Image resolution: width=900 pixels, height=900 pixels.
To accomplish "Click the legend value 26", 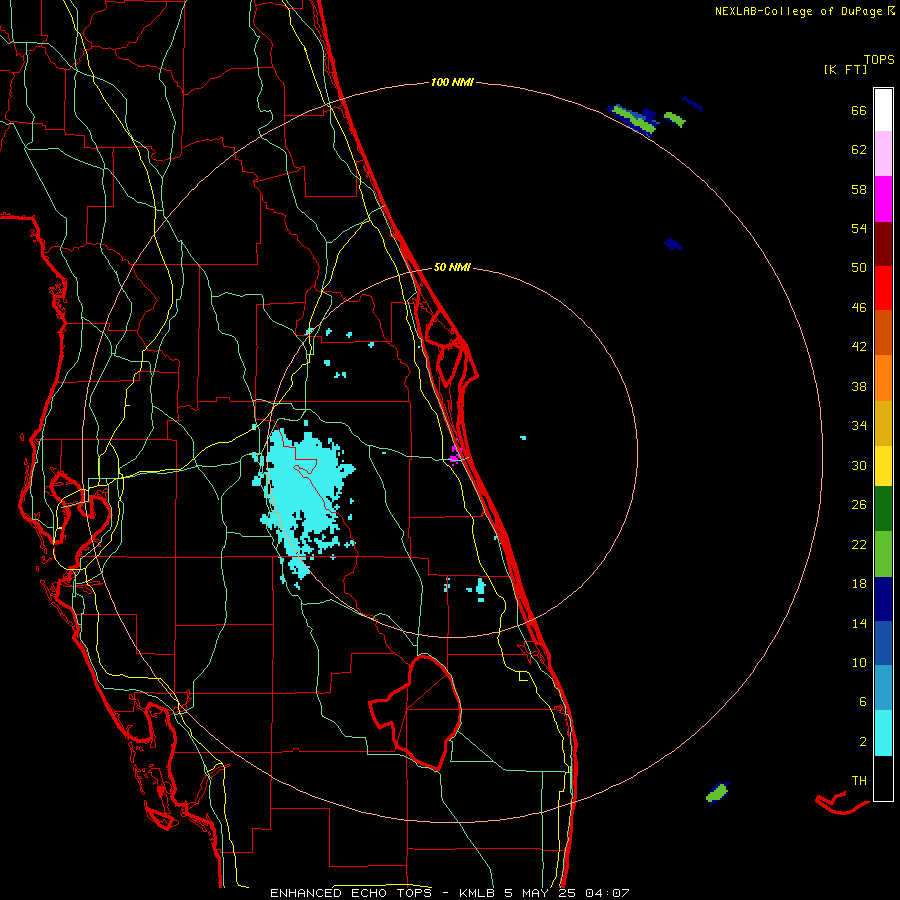I will (x=859, y=505).
